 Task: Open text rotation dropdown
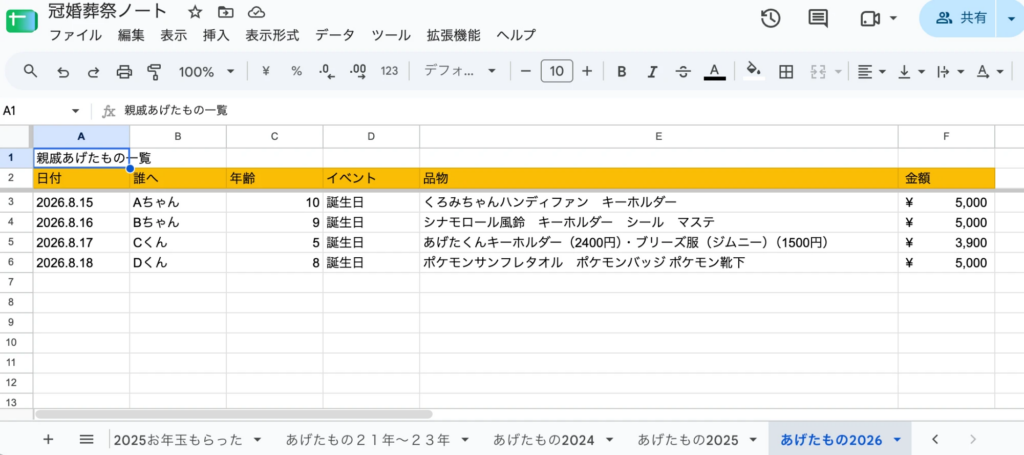click(x=989, y=72)
